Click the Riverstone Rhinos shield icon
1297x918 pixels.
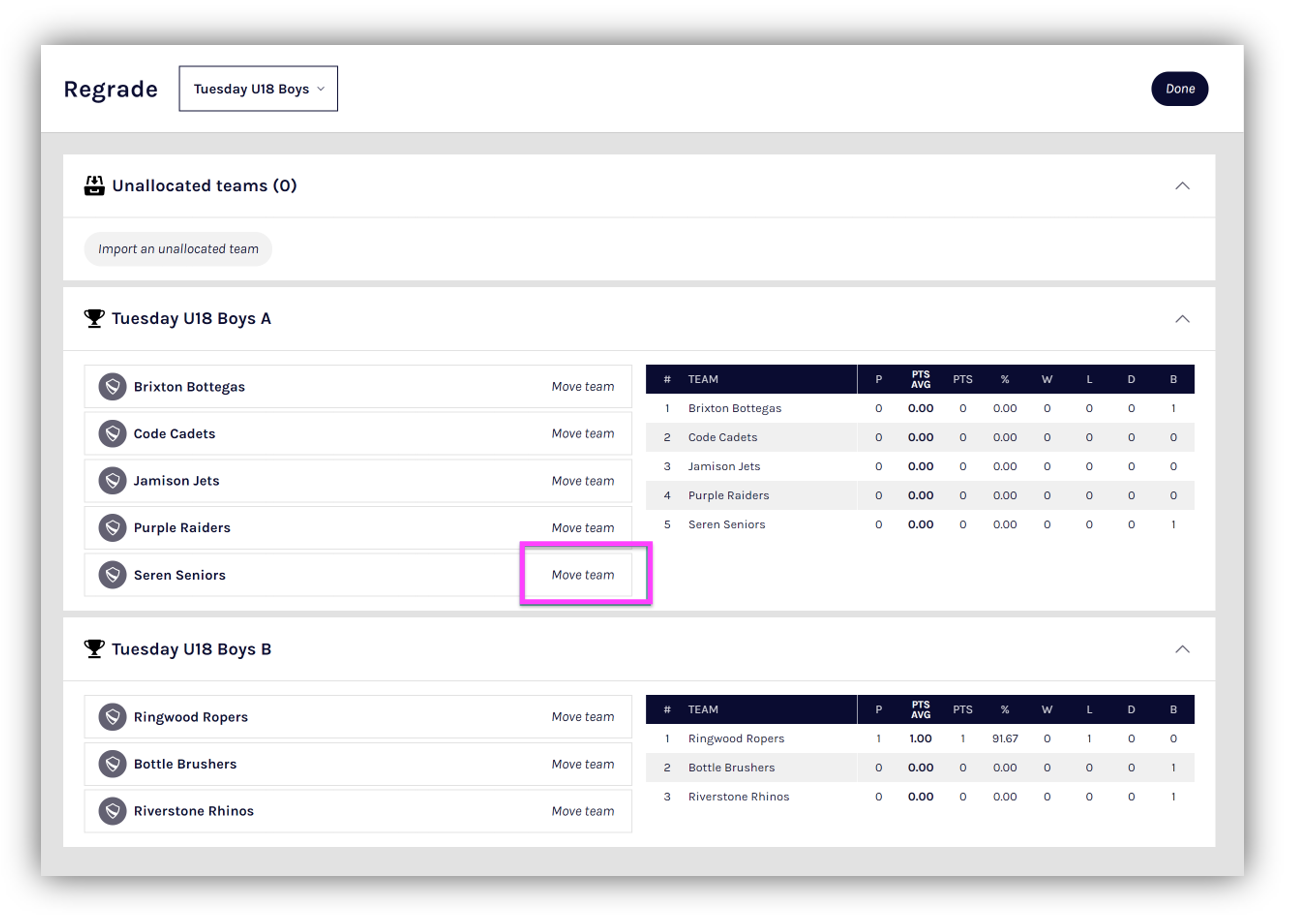tap(112, 811)
